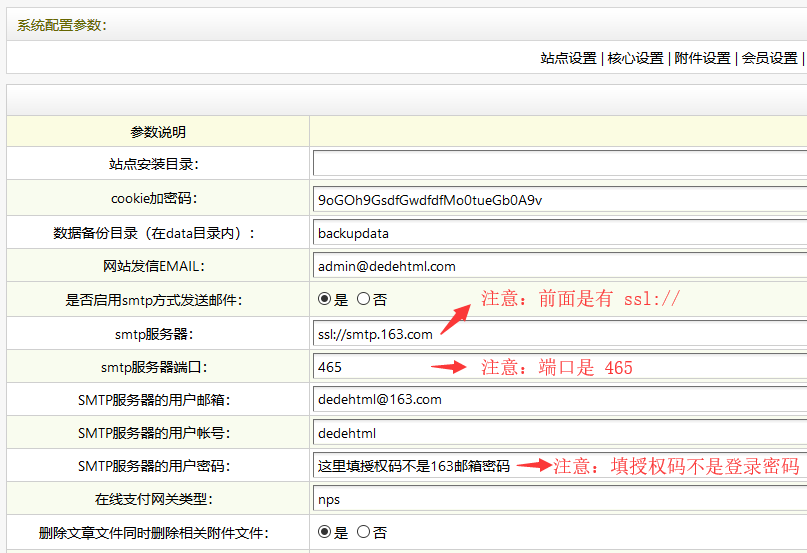807x553 pixels.
Task: Click the 参数说明 column header
Action: coord(158,132)
